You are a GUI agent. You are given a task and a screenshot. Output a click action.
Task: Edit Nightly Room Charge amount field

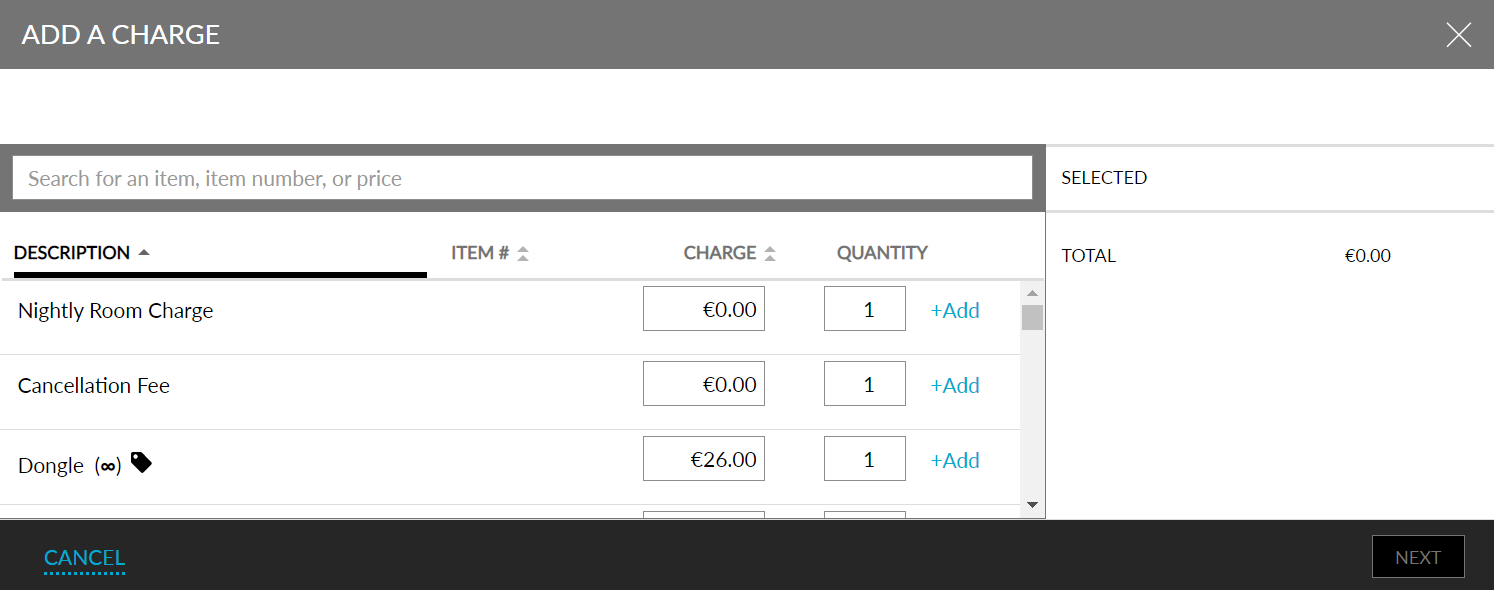click(x=704, y=308)
